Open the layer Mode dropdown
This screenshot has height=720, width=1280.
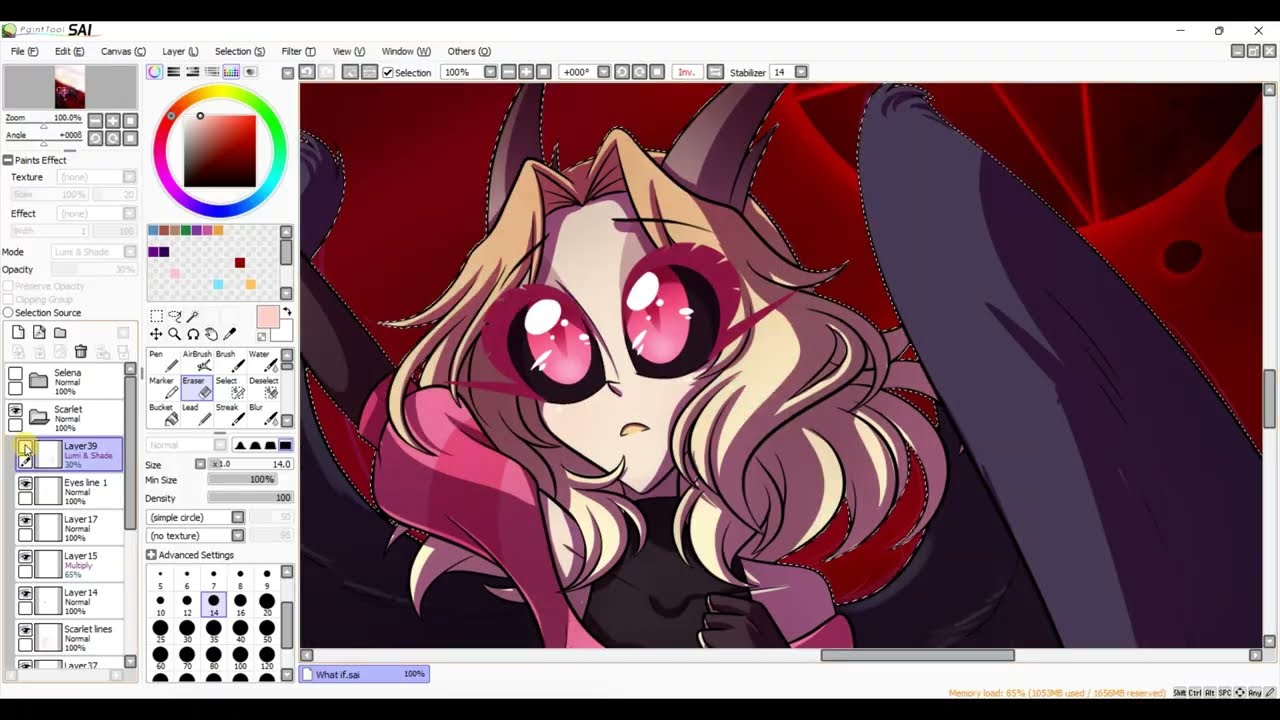pyautogui.click(x=129, y=252)
